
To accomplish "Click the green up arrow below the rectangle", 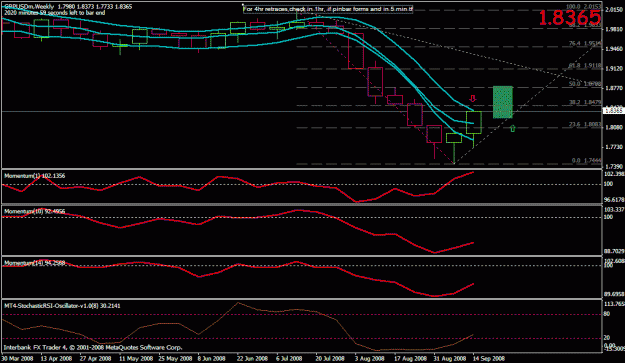I will click(x=513, y=128).
